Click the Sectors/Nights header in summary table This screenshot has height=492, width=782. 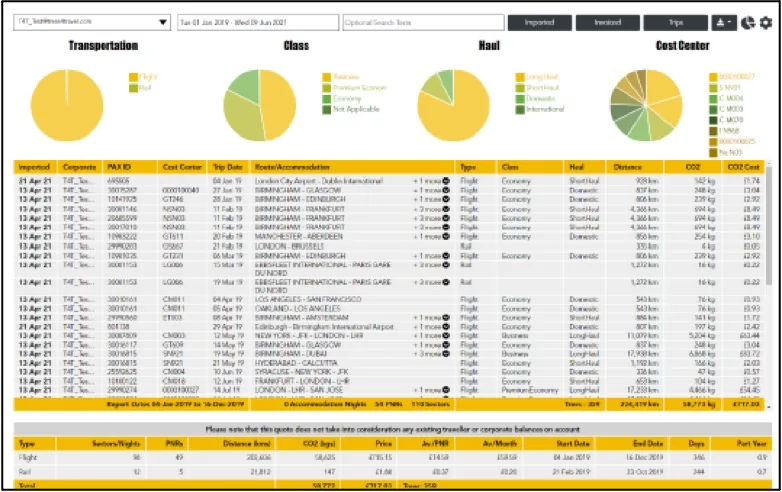point(99,443)
